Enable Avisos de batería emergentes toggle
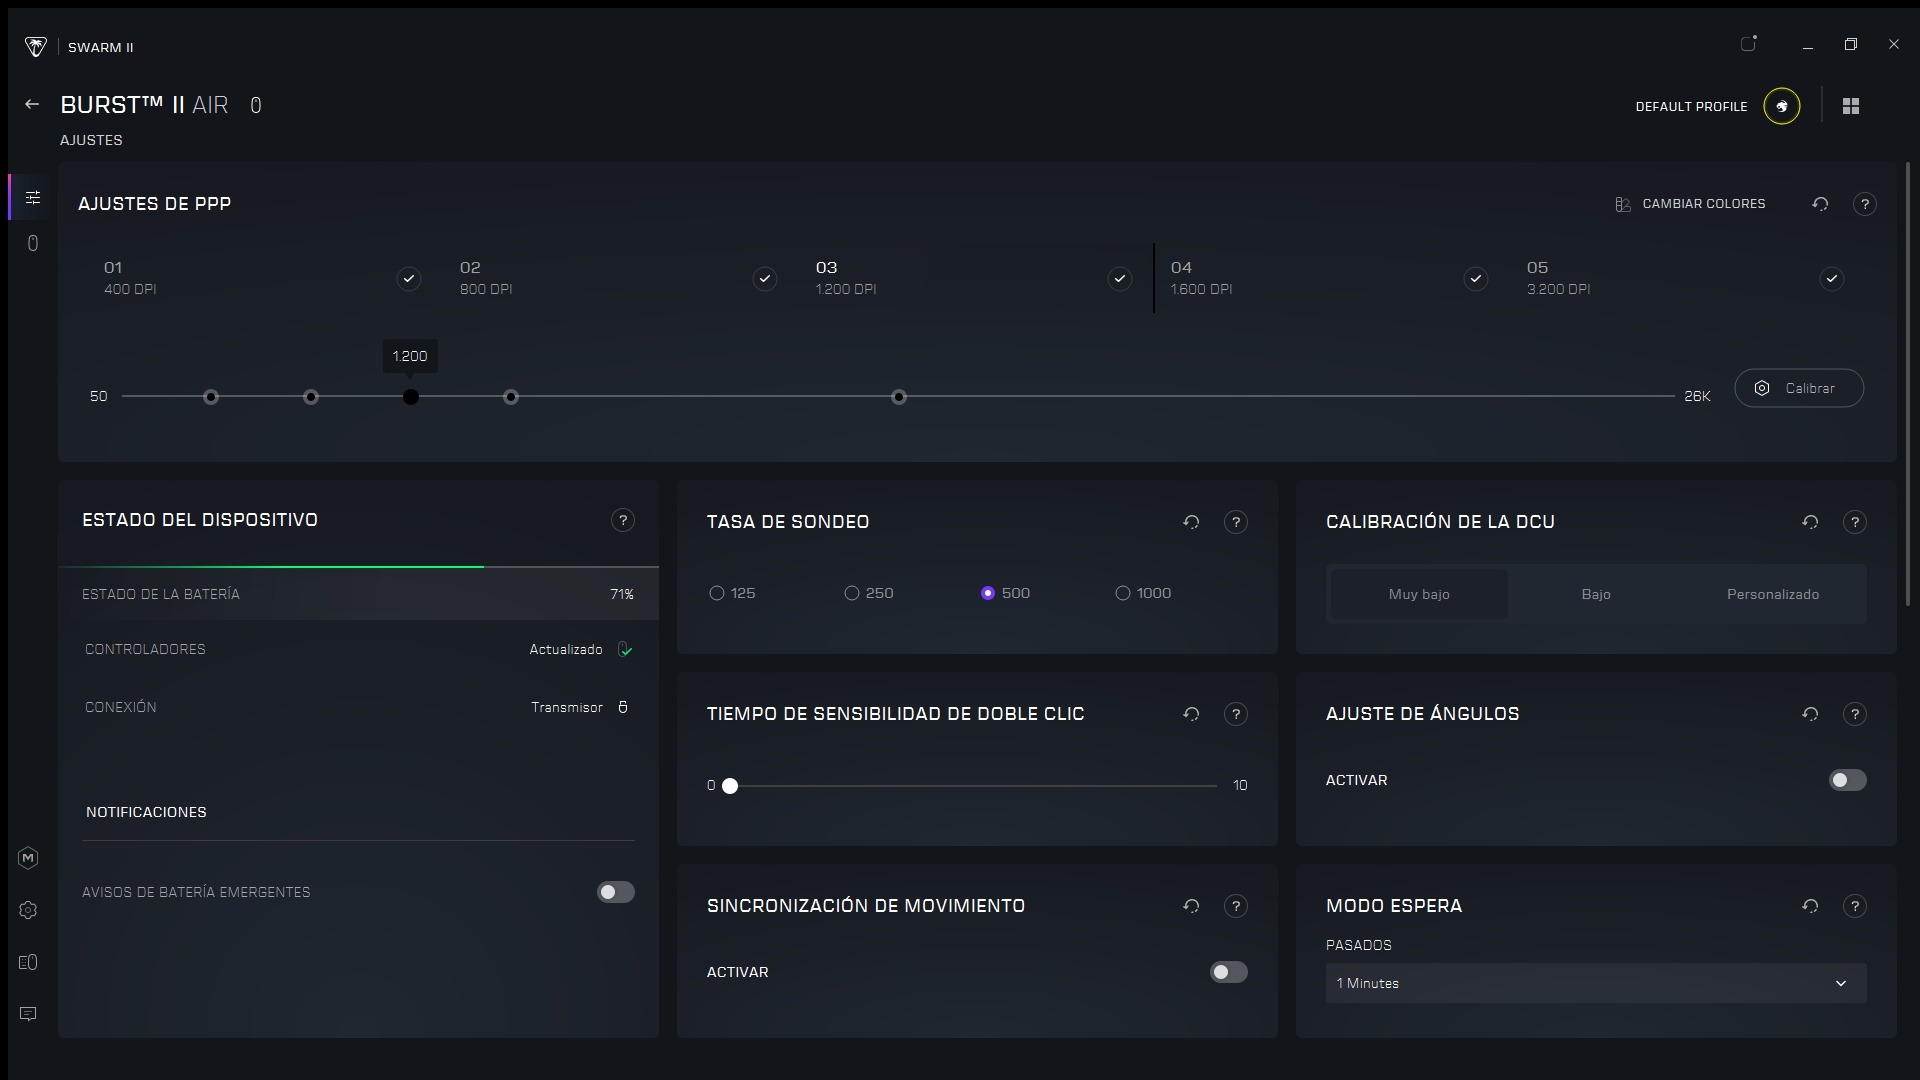This screenshot has width=1920, height=1080. pyautogui.click(x=615, y=892)
